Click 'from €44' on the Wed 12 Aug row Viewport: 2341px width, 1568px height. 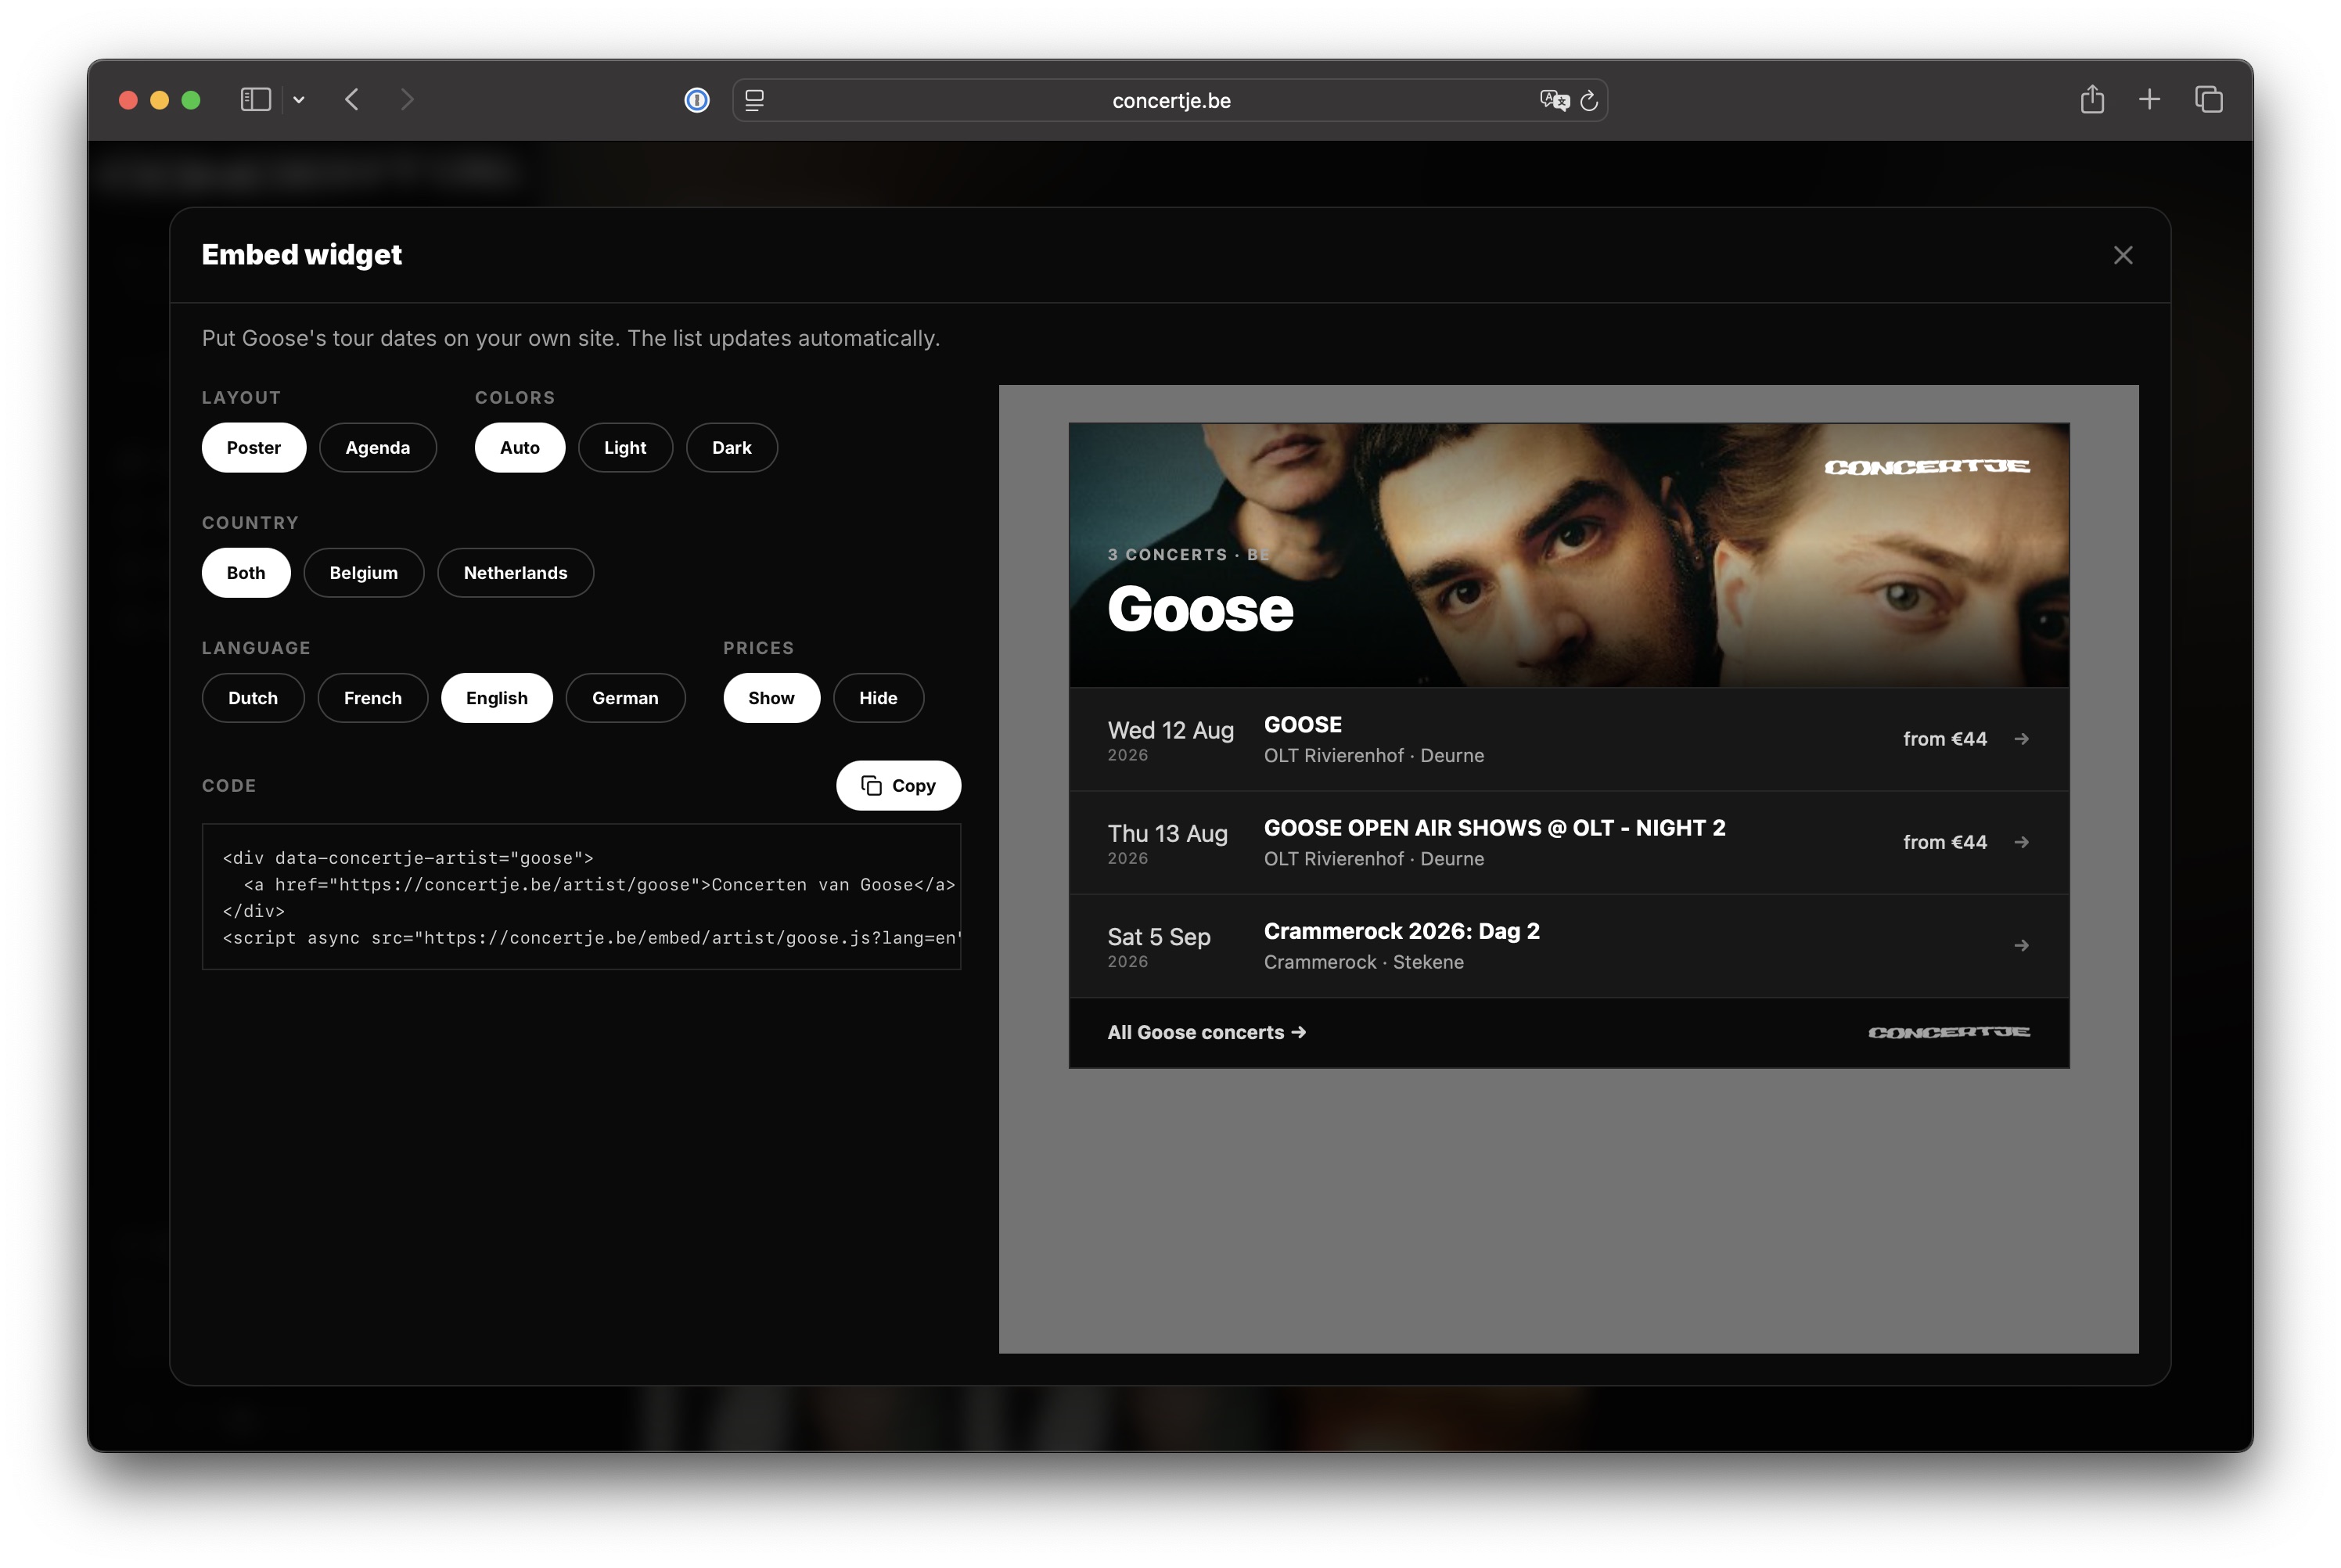tap(1944, 739)
